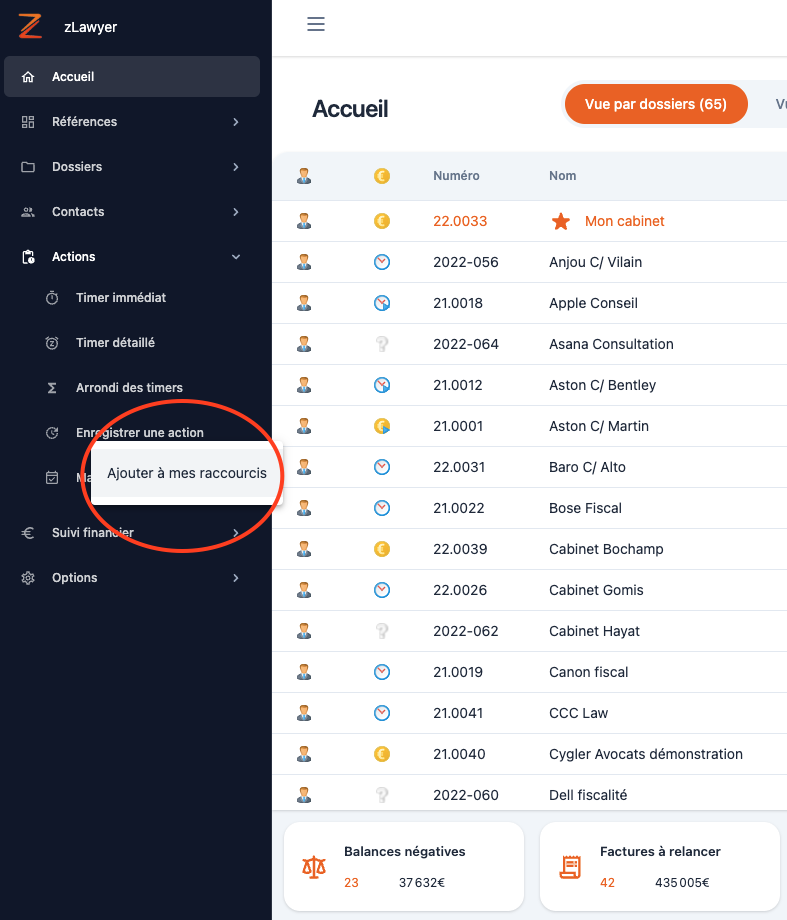This screenshot has width=787, height=920.
Task: Click the clock icon for Anjou C/ Vilain
Action: (x=381, y=262)
